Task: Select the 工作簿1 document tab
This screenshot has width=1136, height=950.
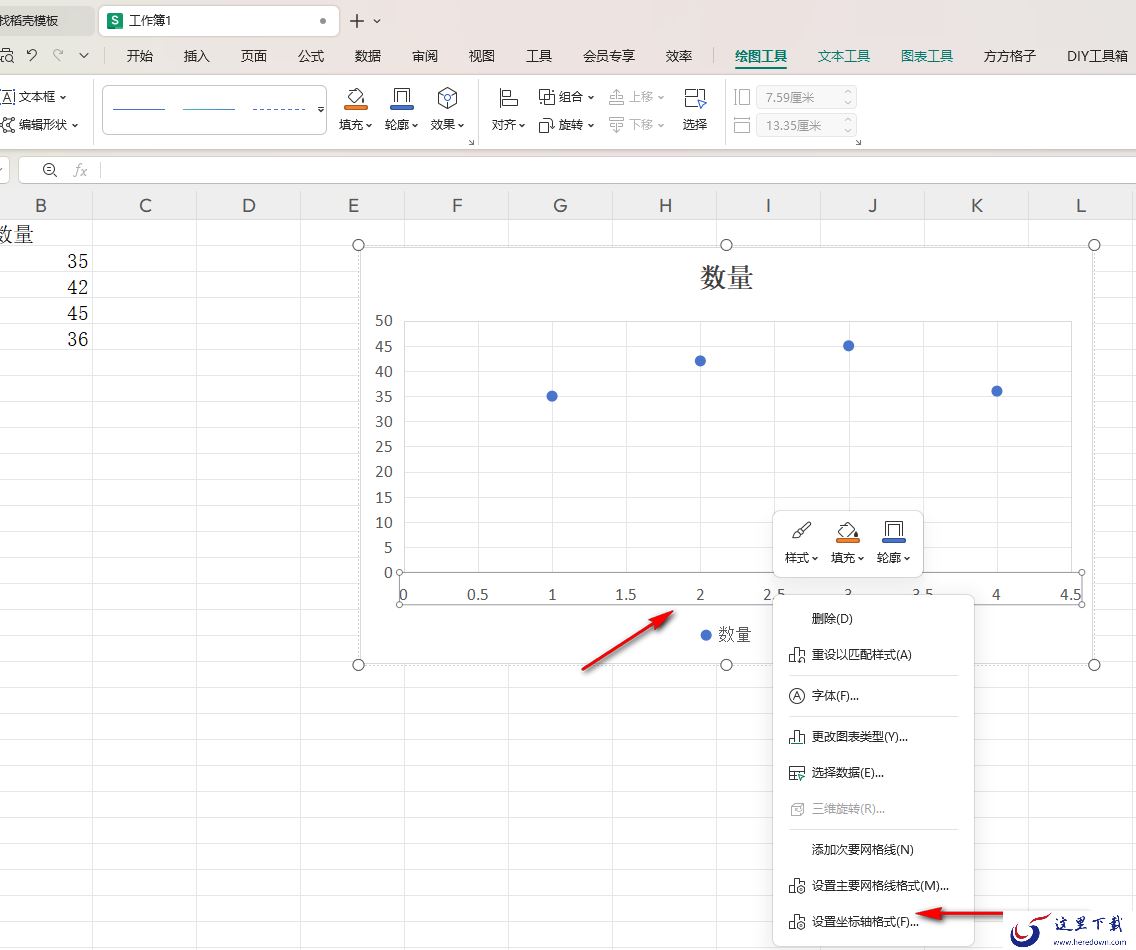Action: pos(217,21)
